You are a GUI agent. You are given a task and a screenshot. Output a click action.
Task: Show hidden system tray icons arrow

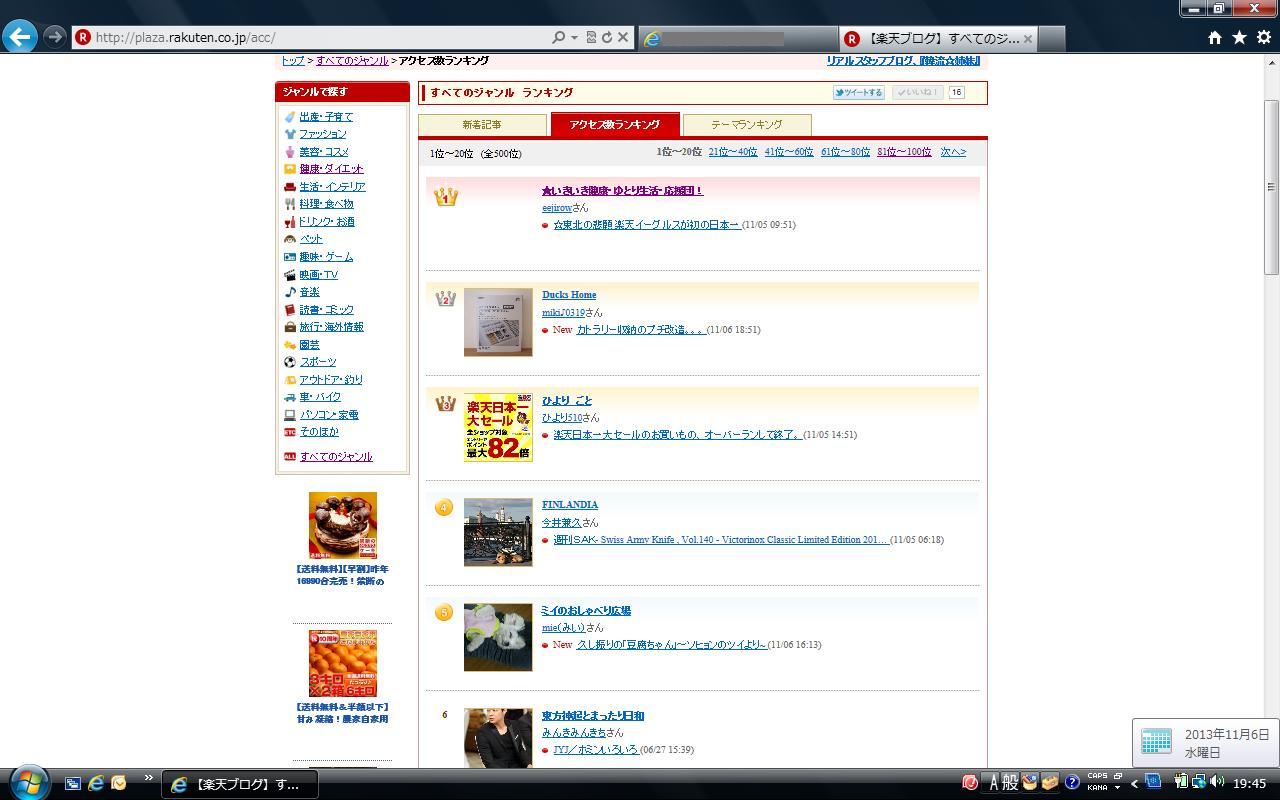point(1134,783)
